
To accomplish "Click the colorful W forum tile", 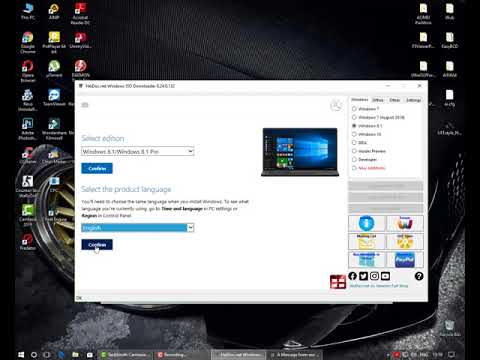I will coord(405,223).
